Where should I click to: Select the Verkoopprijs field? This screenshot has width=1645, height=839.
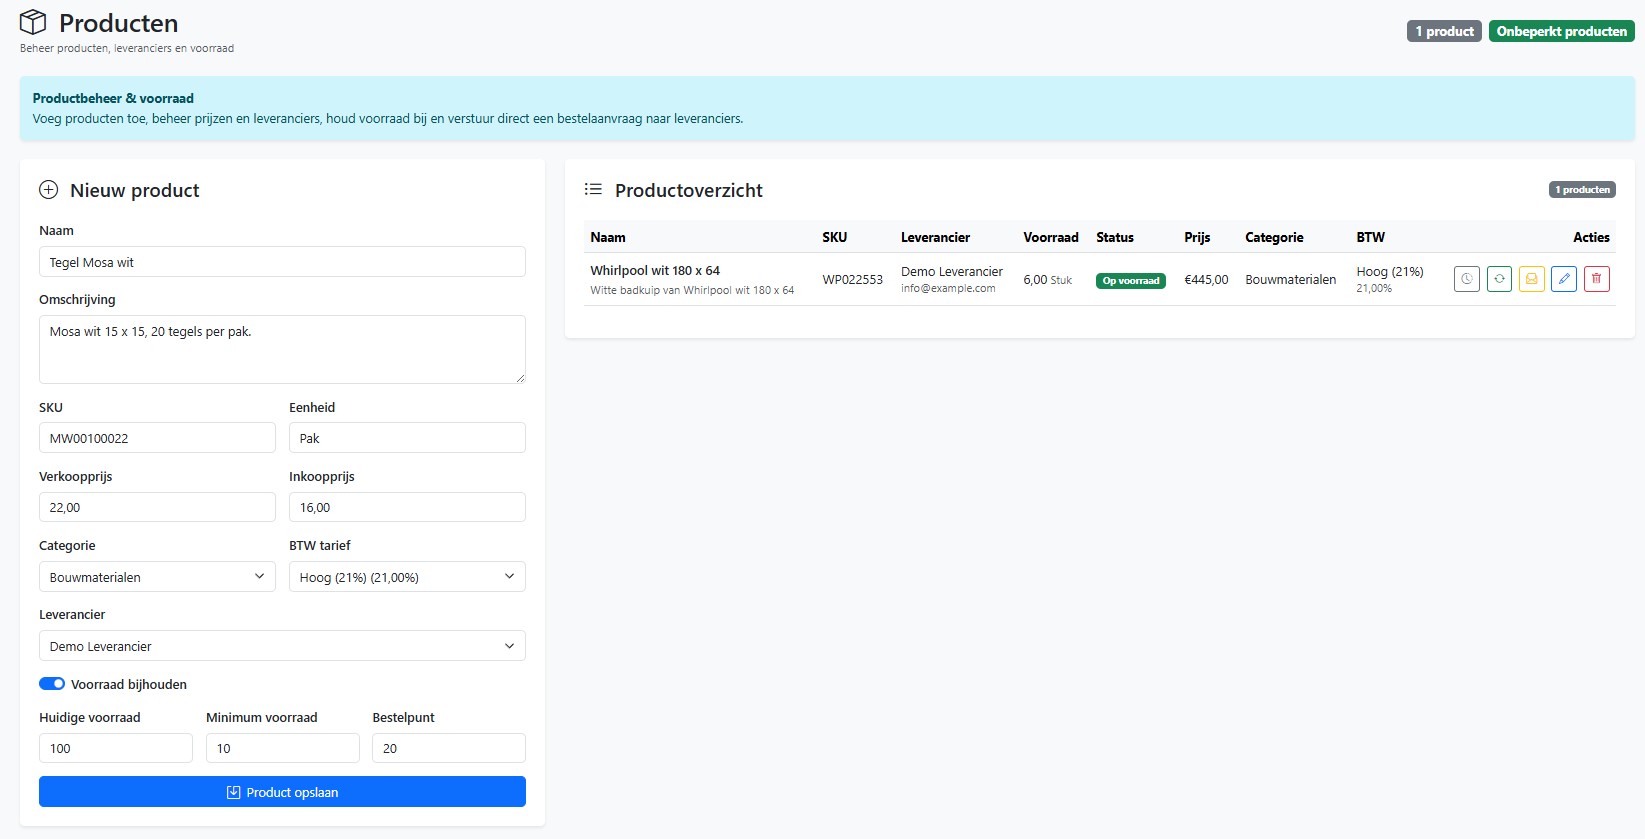[x=157, y=507]
